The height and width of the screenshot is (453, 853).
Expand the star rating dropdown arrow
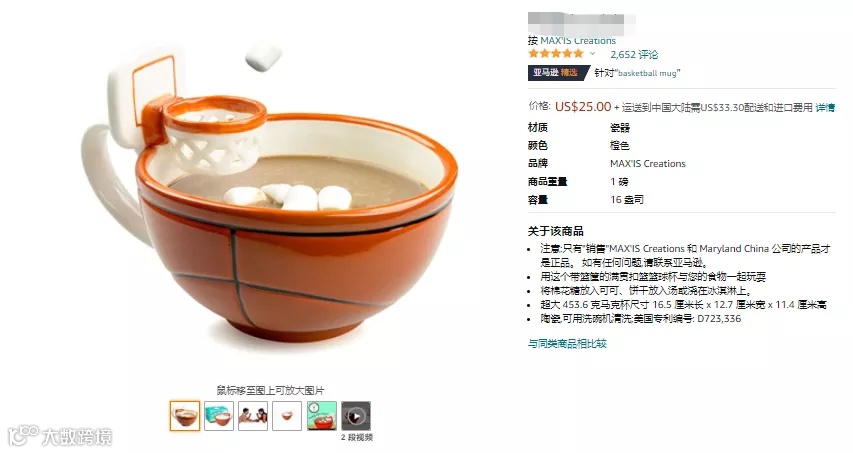[592, 54]
